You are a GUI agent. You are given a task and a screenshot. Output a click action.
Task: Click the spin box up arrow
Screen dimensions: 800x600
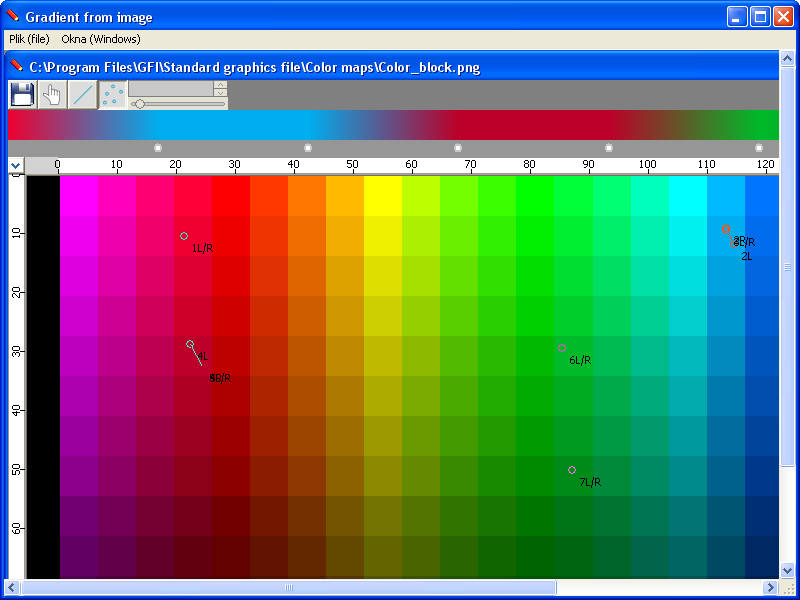pyautogui.click(x=220, y=85)
